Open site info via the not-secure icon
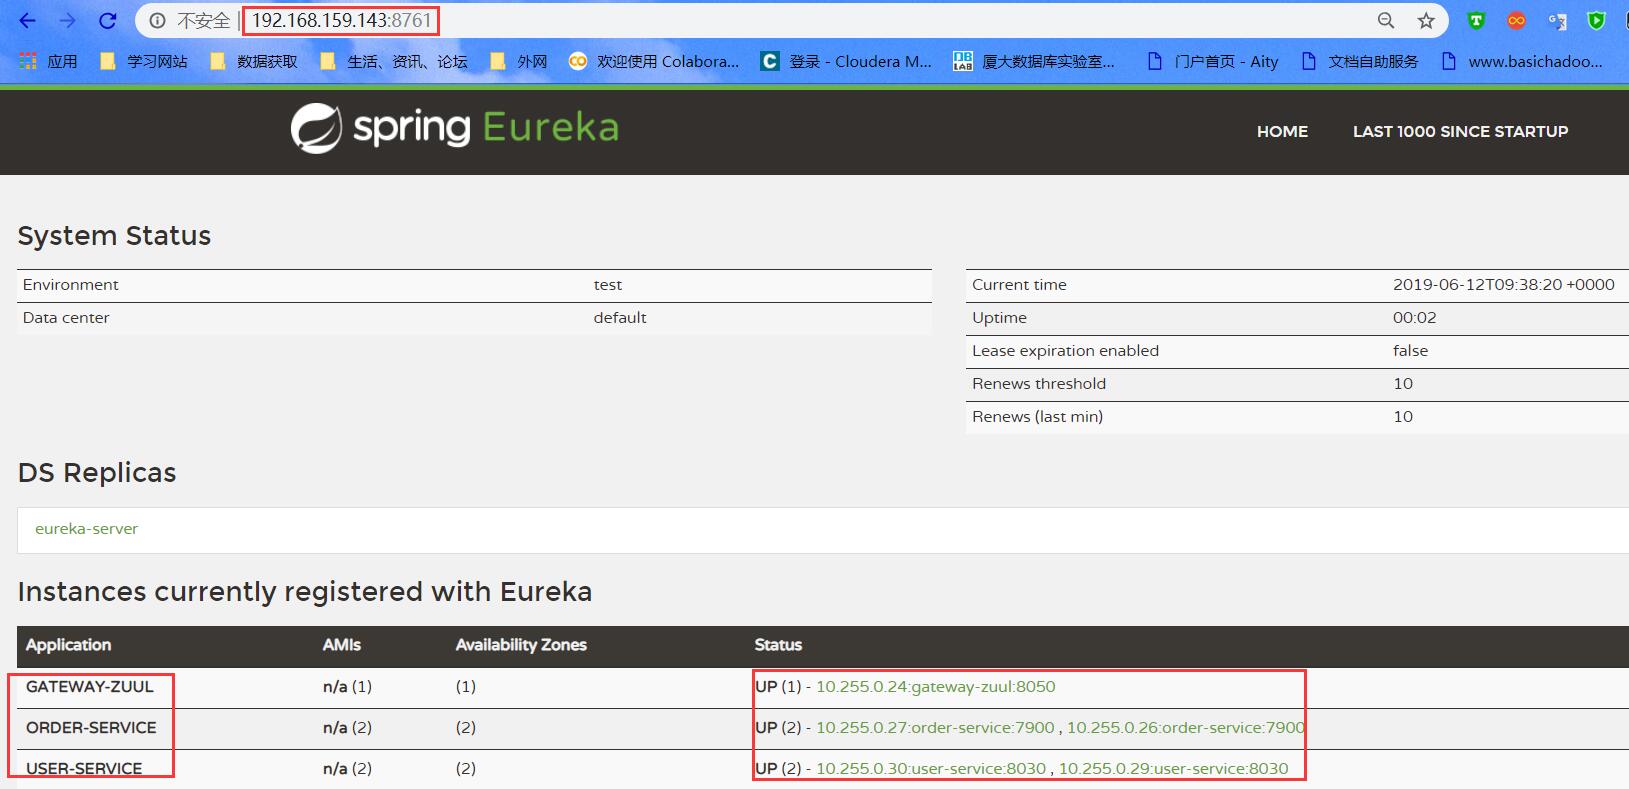The image size is (1629, 789). coord(157,20)
